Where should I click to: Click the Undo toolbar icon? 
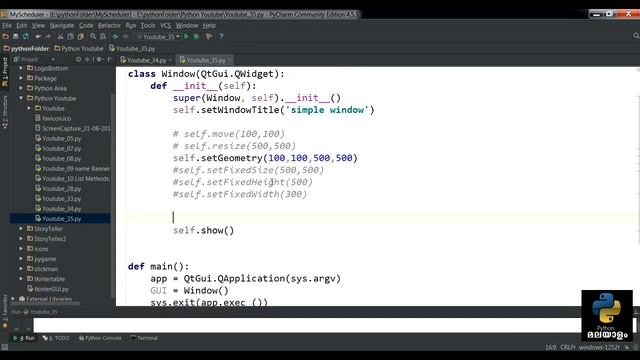[x=38, y=36]
